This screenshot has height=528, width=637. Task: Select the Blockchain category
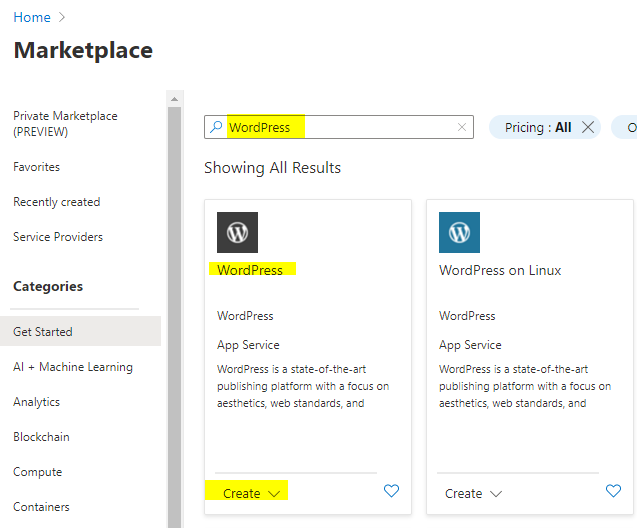click(x=41, y=437)
